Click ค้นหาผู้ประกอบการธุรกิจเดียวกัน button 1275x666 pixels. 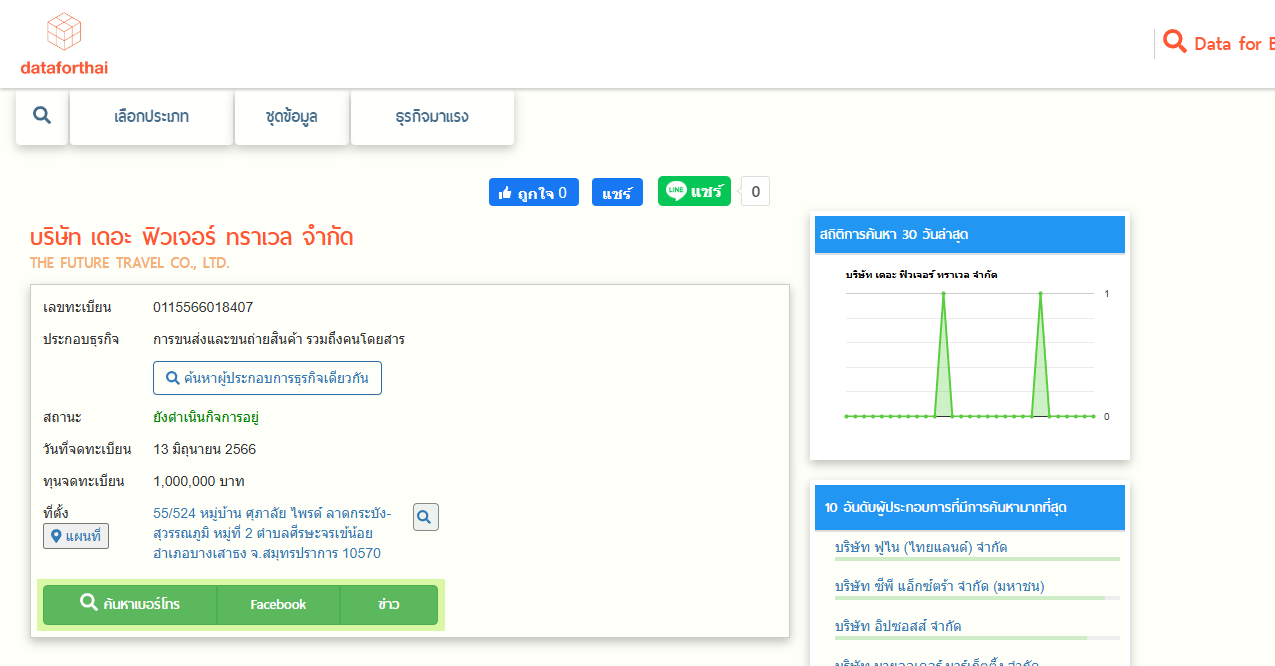pyautogui.click(x=267, y=379)
